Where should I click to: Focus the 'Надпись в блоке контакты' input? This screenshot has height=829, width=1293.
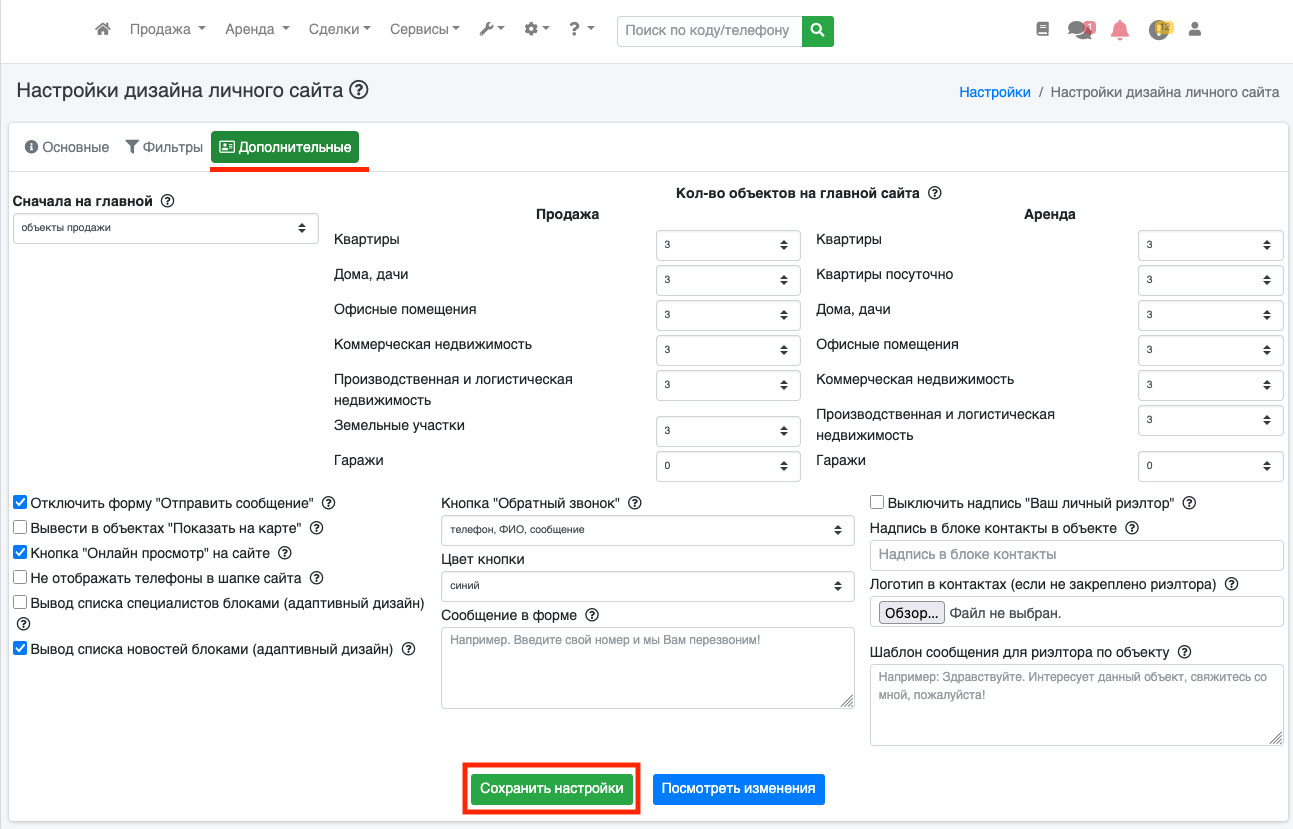click(x=1076, y=555)
